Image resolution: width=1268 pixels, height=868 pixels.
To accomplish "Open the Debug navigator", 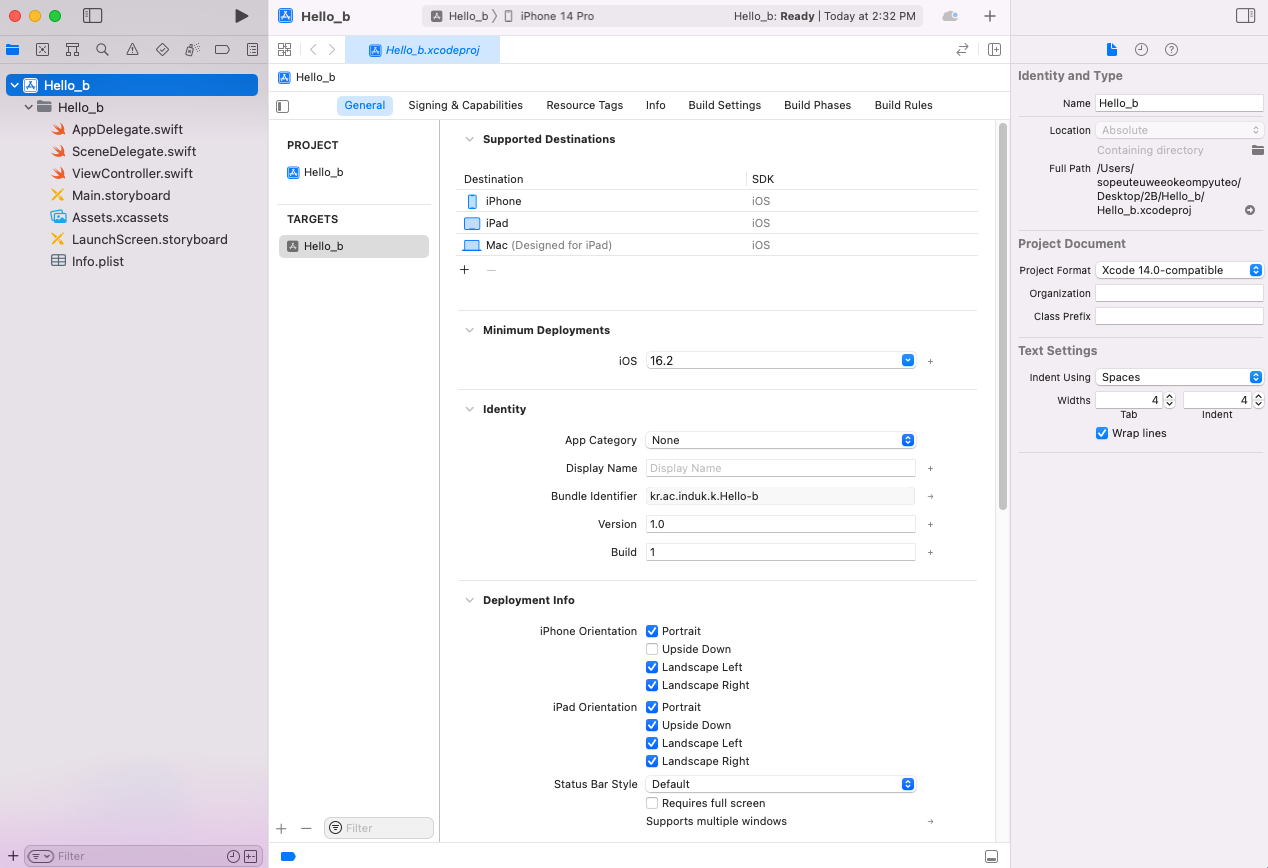I will pyautogui.click(x=192, y=49).
